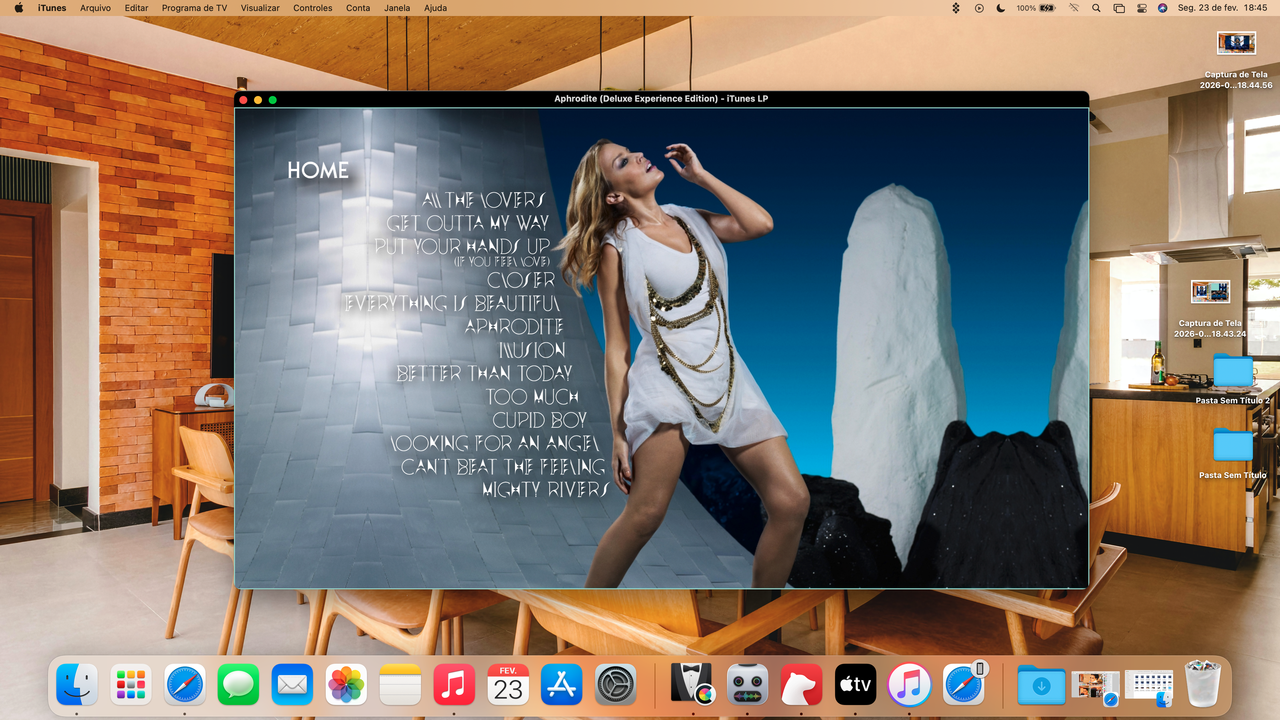Click the Wi-Fi status icon in menu bar

pos(1074,8)
